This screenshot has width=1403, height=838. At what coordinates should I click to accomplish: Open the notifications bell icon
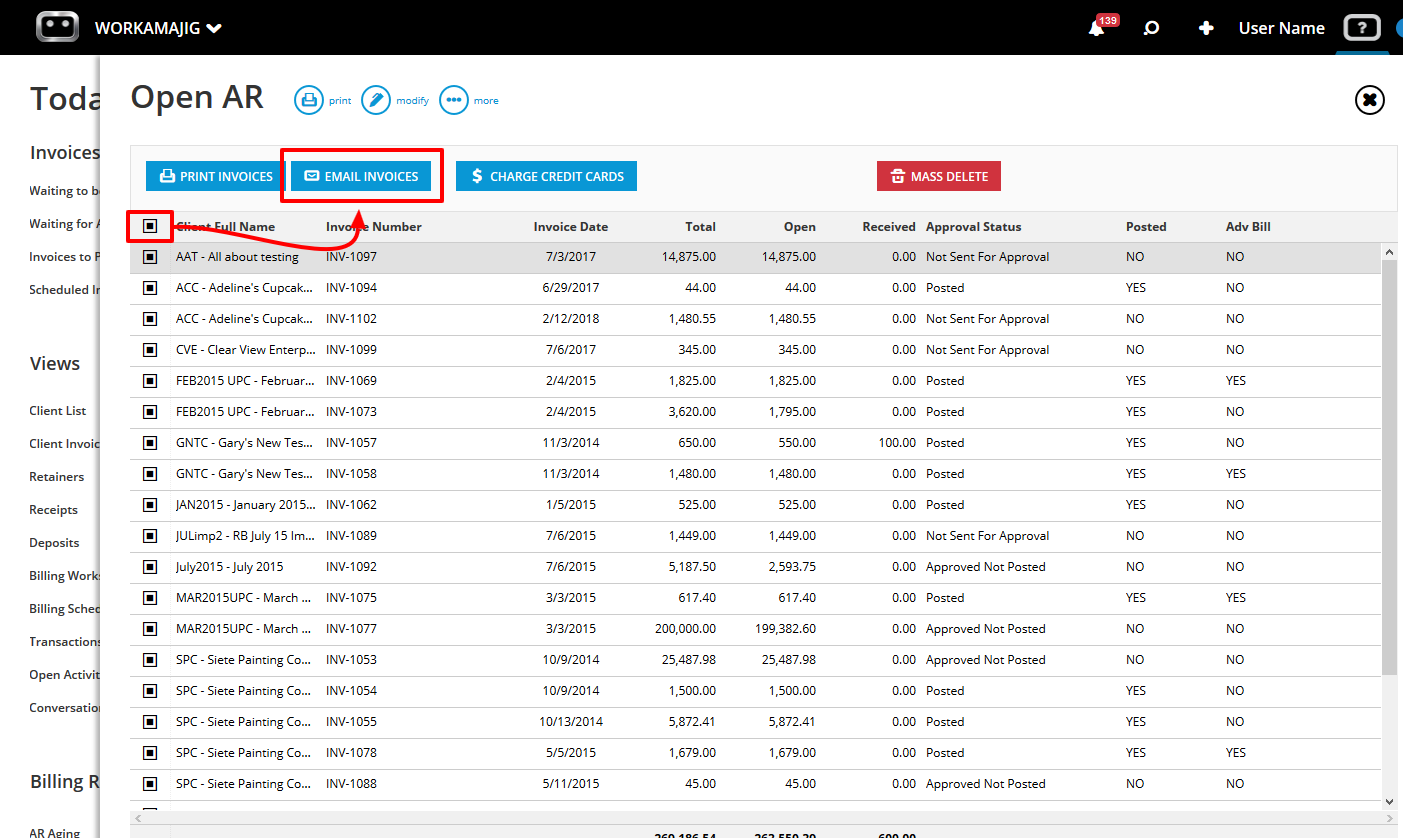pos(1097,28)
